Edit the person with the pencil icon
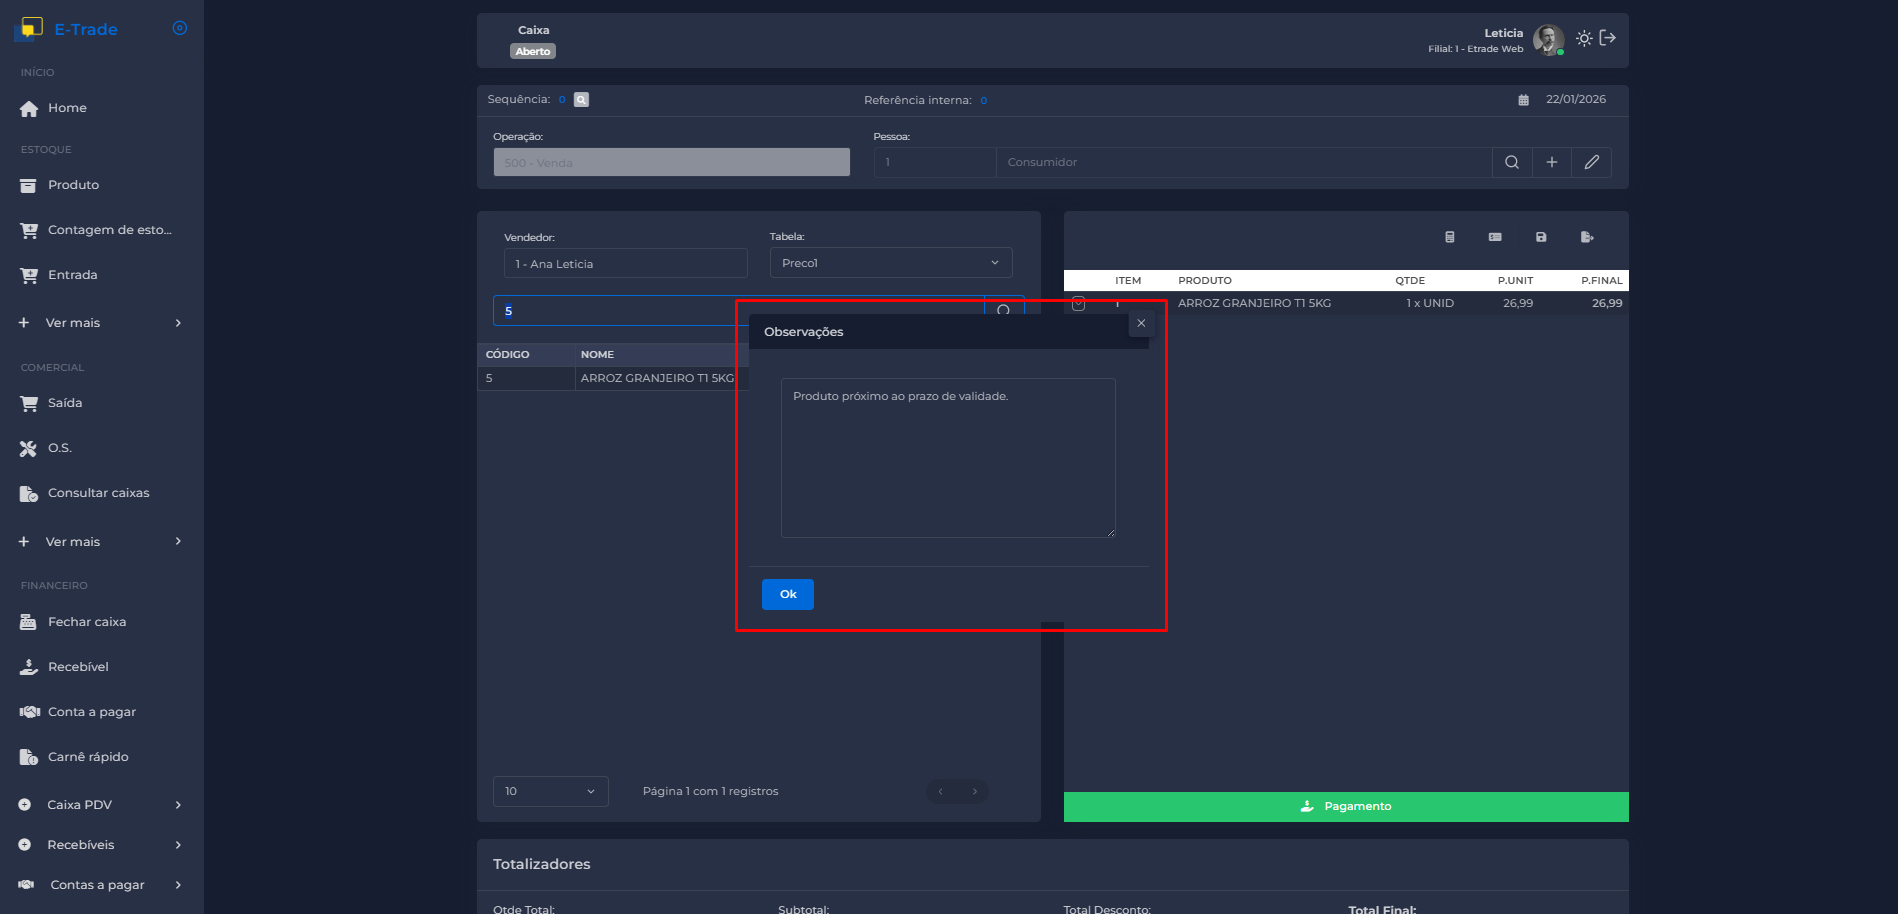Image resolution: width=1898 pixels, height=914 pixels. click(x=1591, y=162)
